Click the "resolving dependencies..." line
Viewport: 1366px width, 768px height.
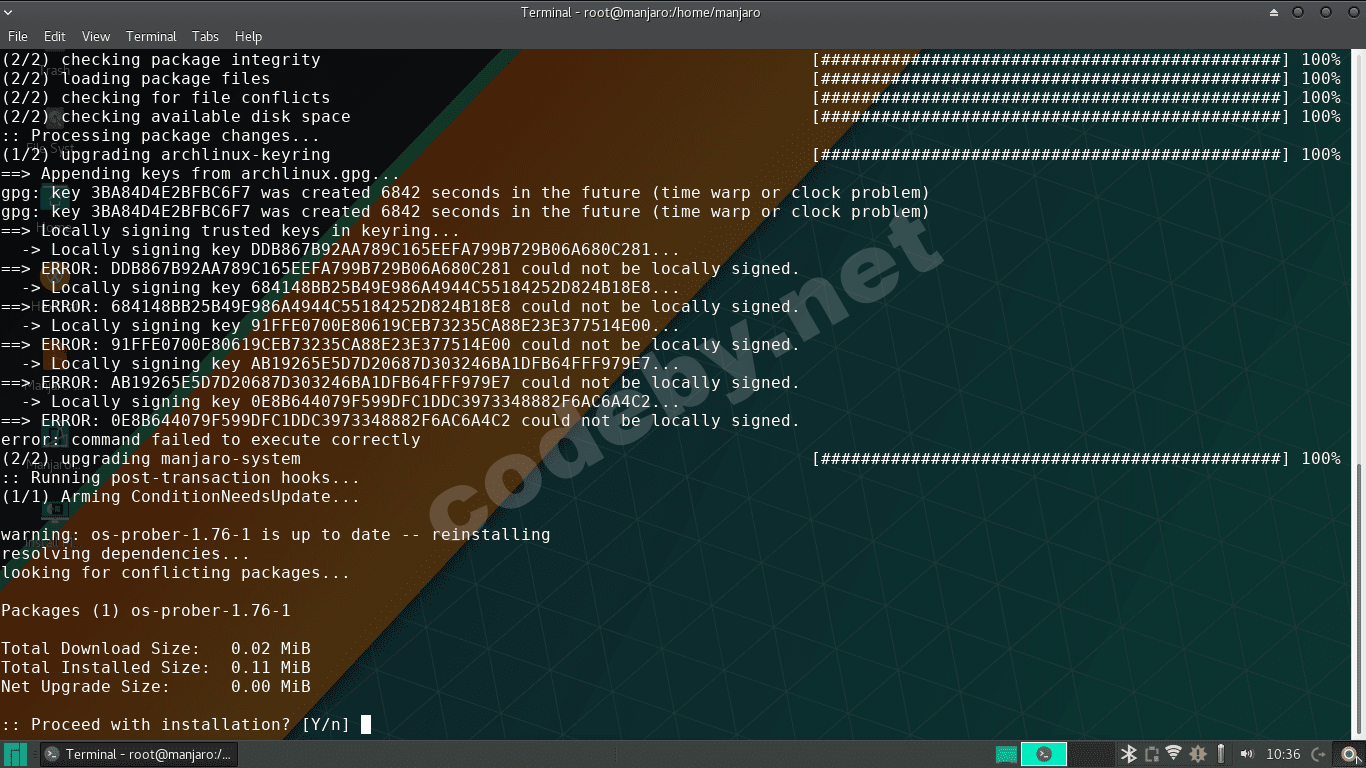click(x=126, y=553)
